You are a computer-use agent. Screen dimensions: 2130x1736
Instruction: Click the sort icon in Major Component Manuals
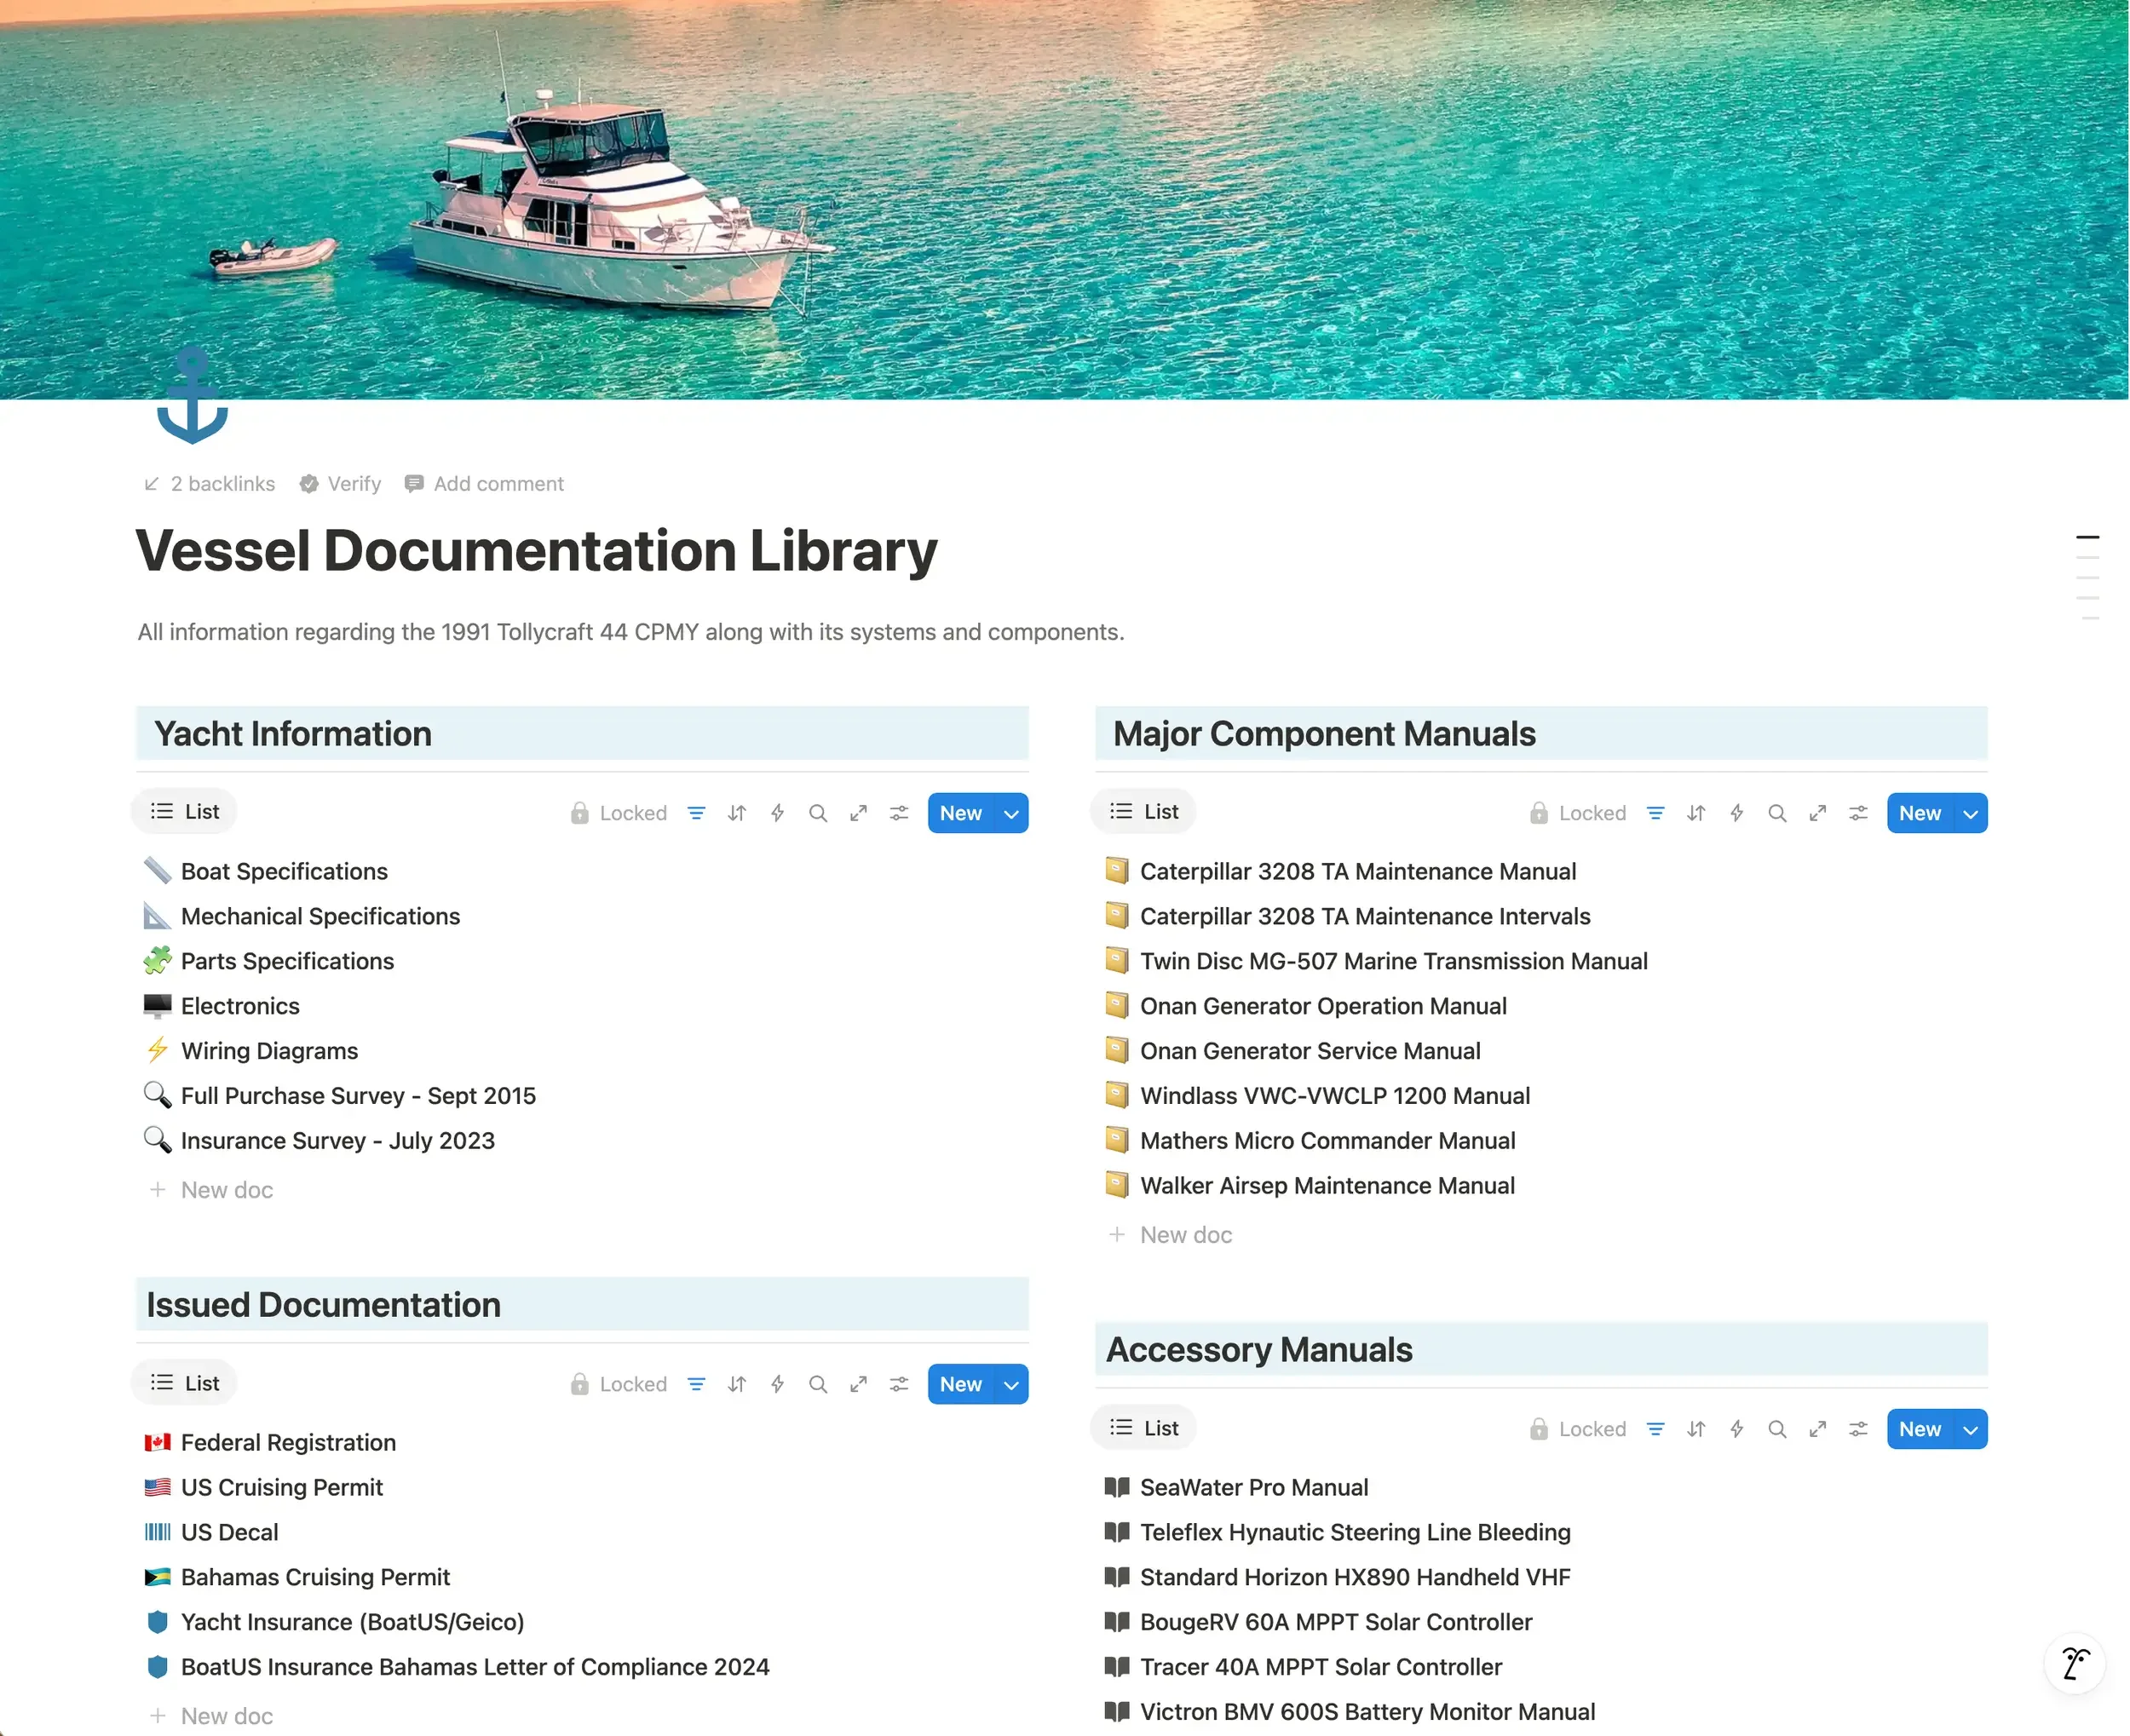click(1696, 813)
